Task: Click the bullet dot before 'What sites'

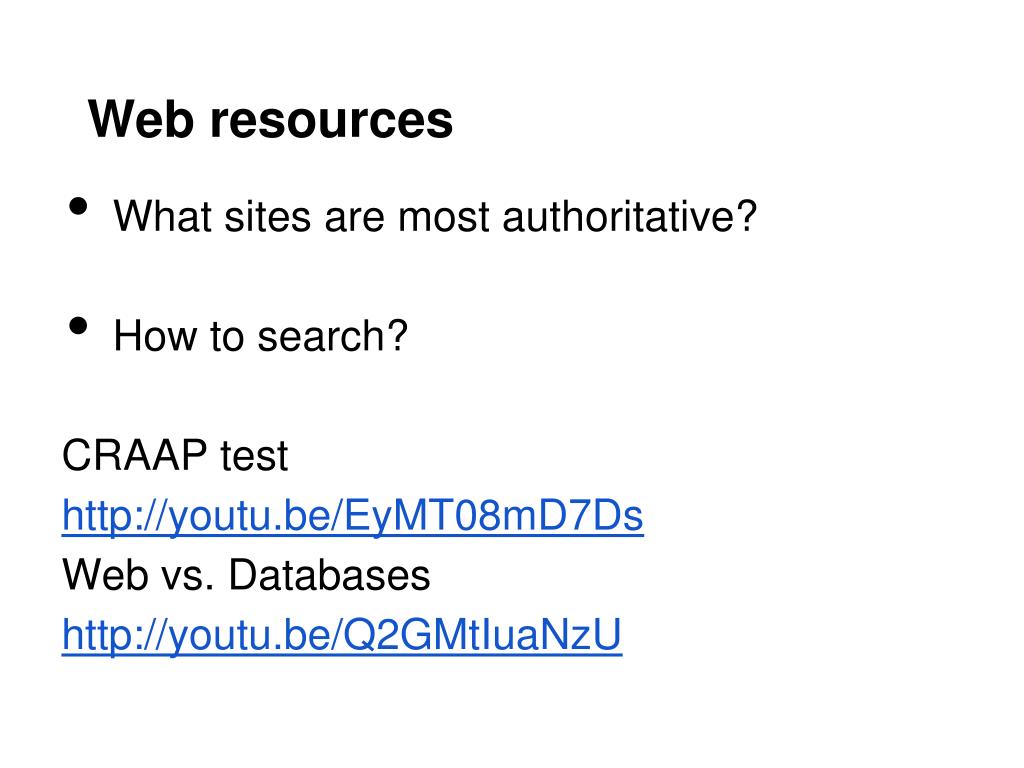Action: click(x=78, y=206)
